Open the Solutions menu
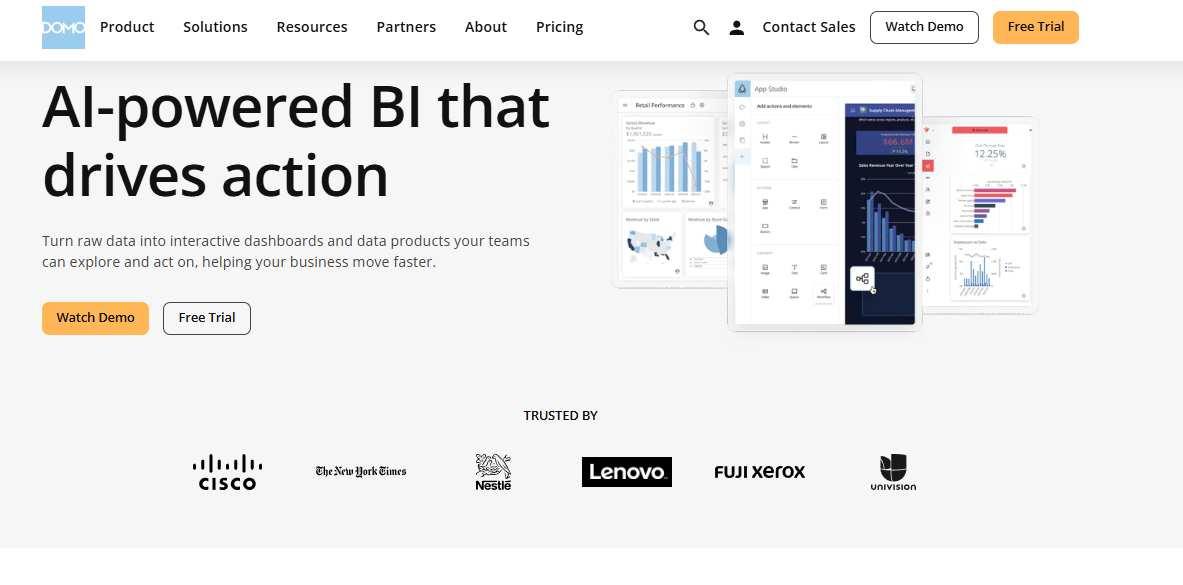The image size is (1183, 585). (215, 27)
